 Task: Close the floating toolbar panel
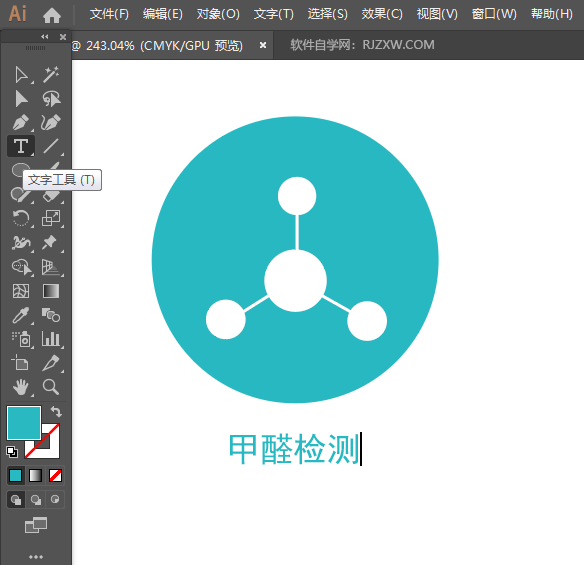[63, 37]
